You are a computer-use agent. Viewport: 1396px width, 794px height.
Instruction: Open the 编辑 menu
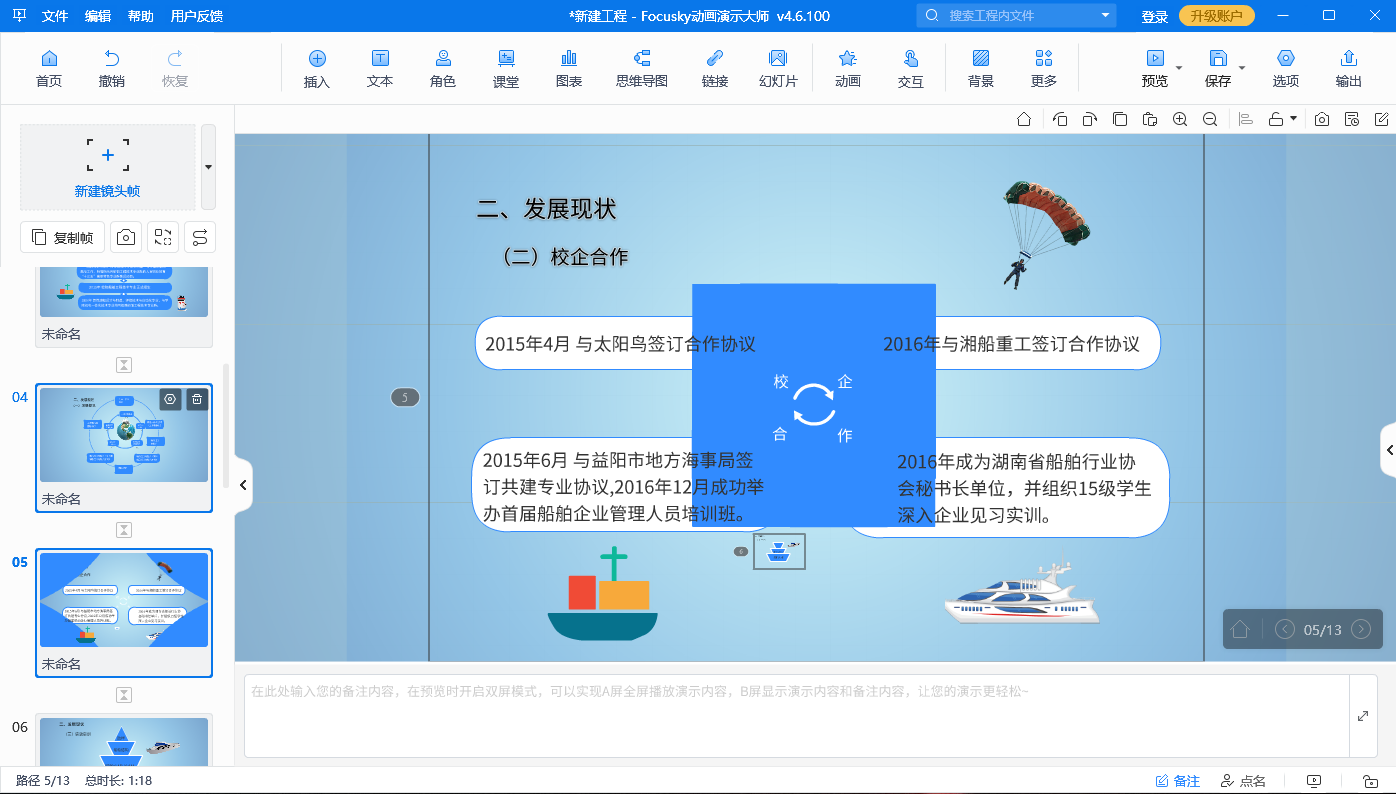[98, 16]
